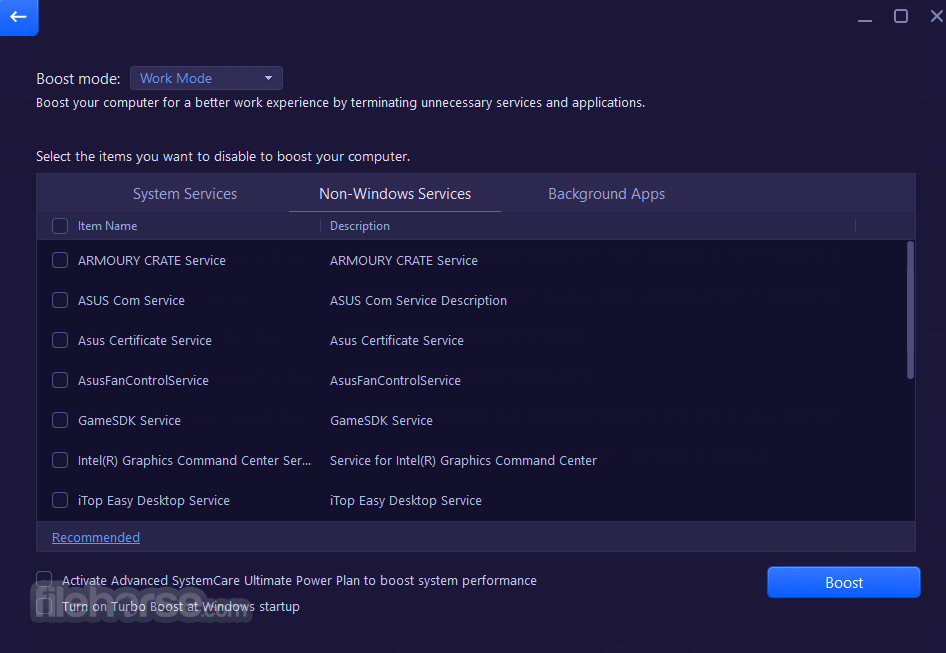946x653 pixels.
Task: Click the ASUS Com Service Description text
Action: pyautogui.click(x=418, y=300)
